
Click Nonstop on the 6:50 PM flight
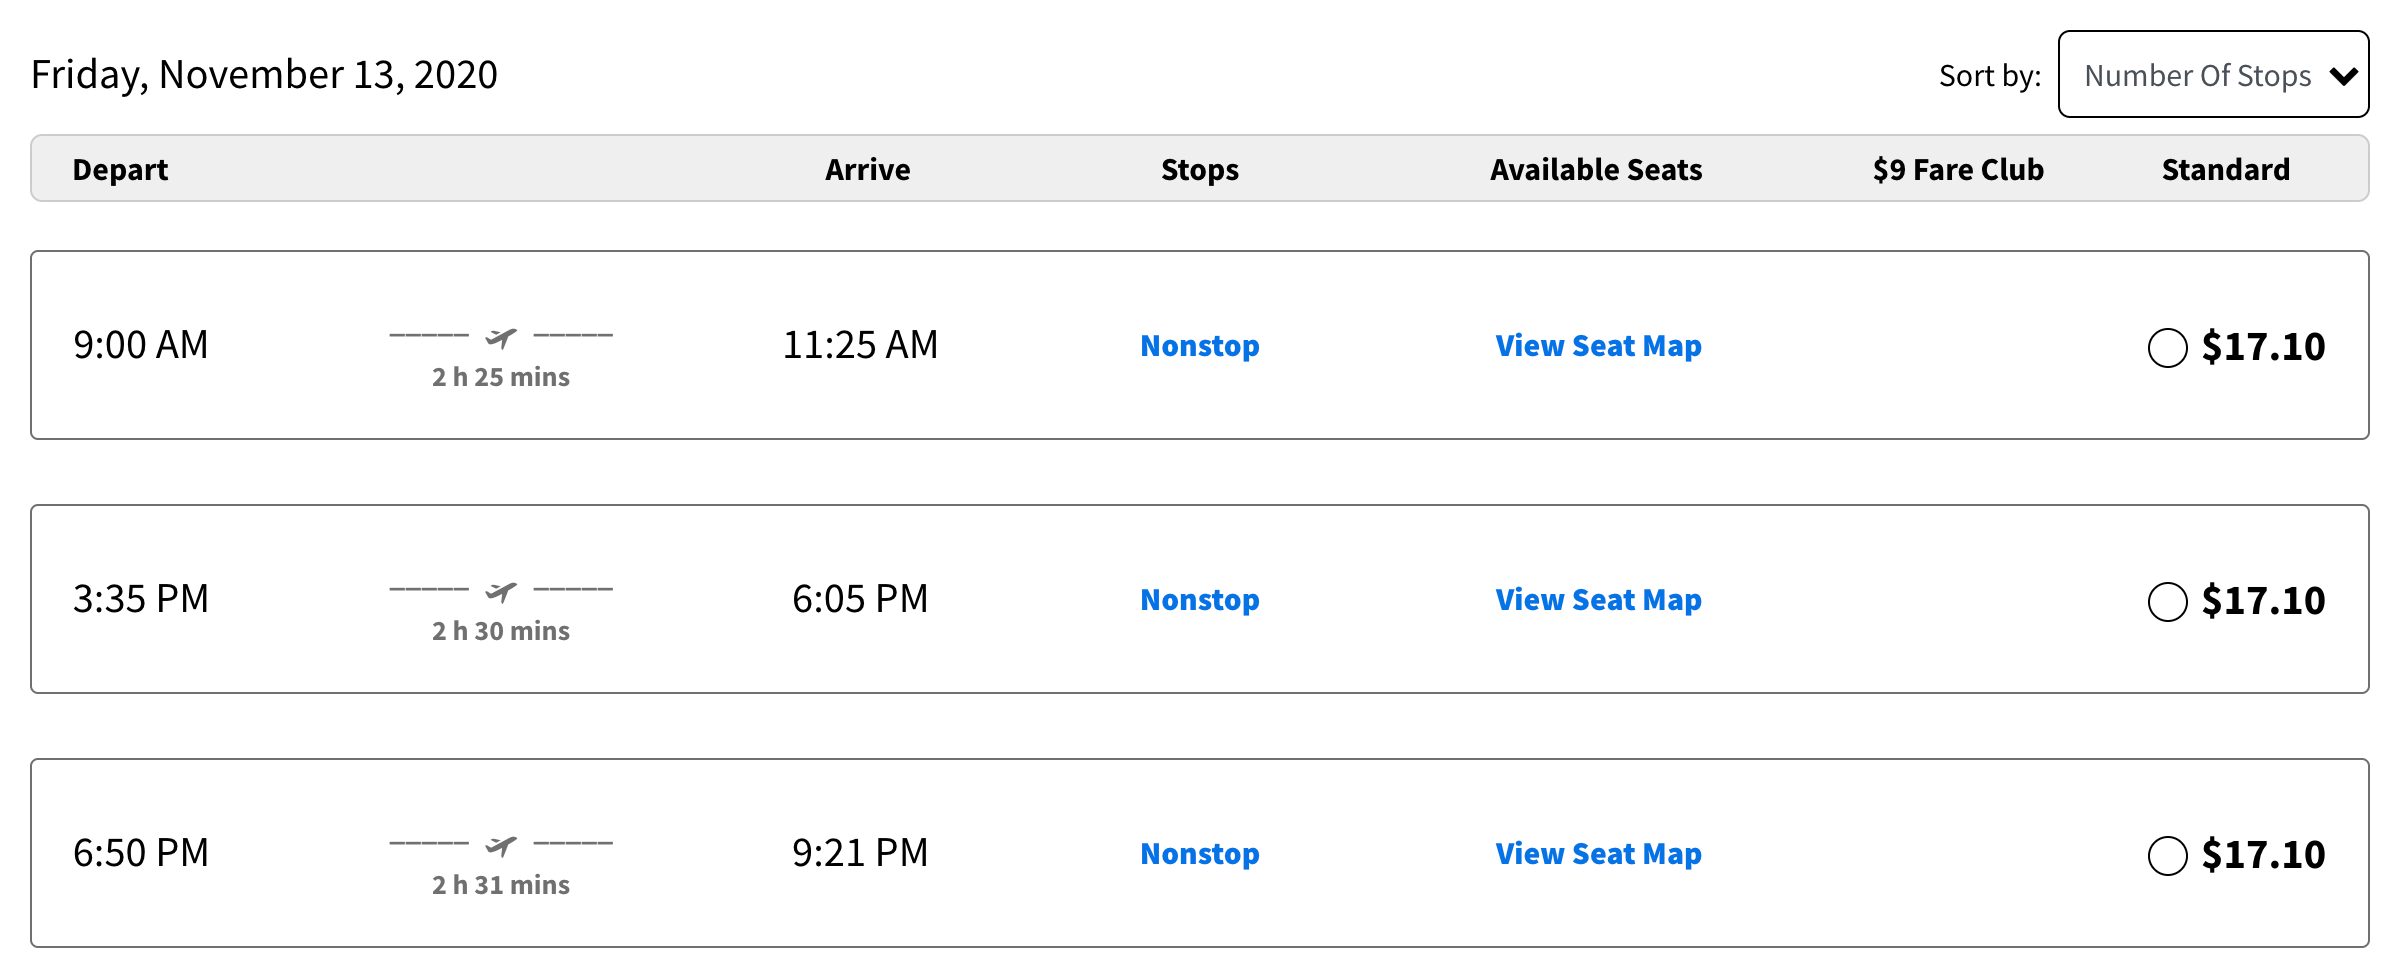[1199, 853]
